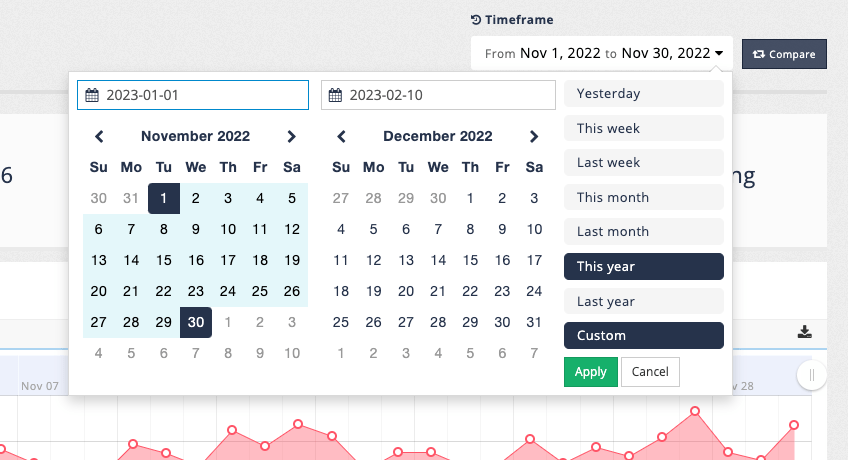The image size is (848, 460).
Task: Click the November 2022 month title
Action: [195, 136]
